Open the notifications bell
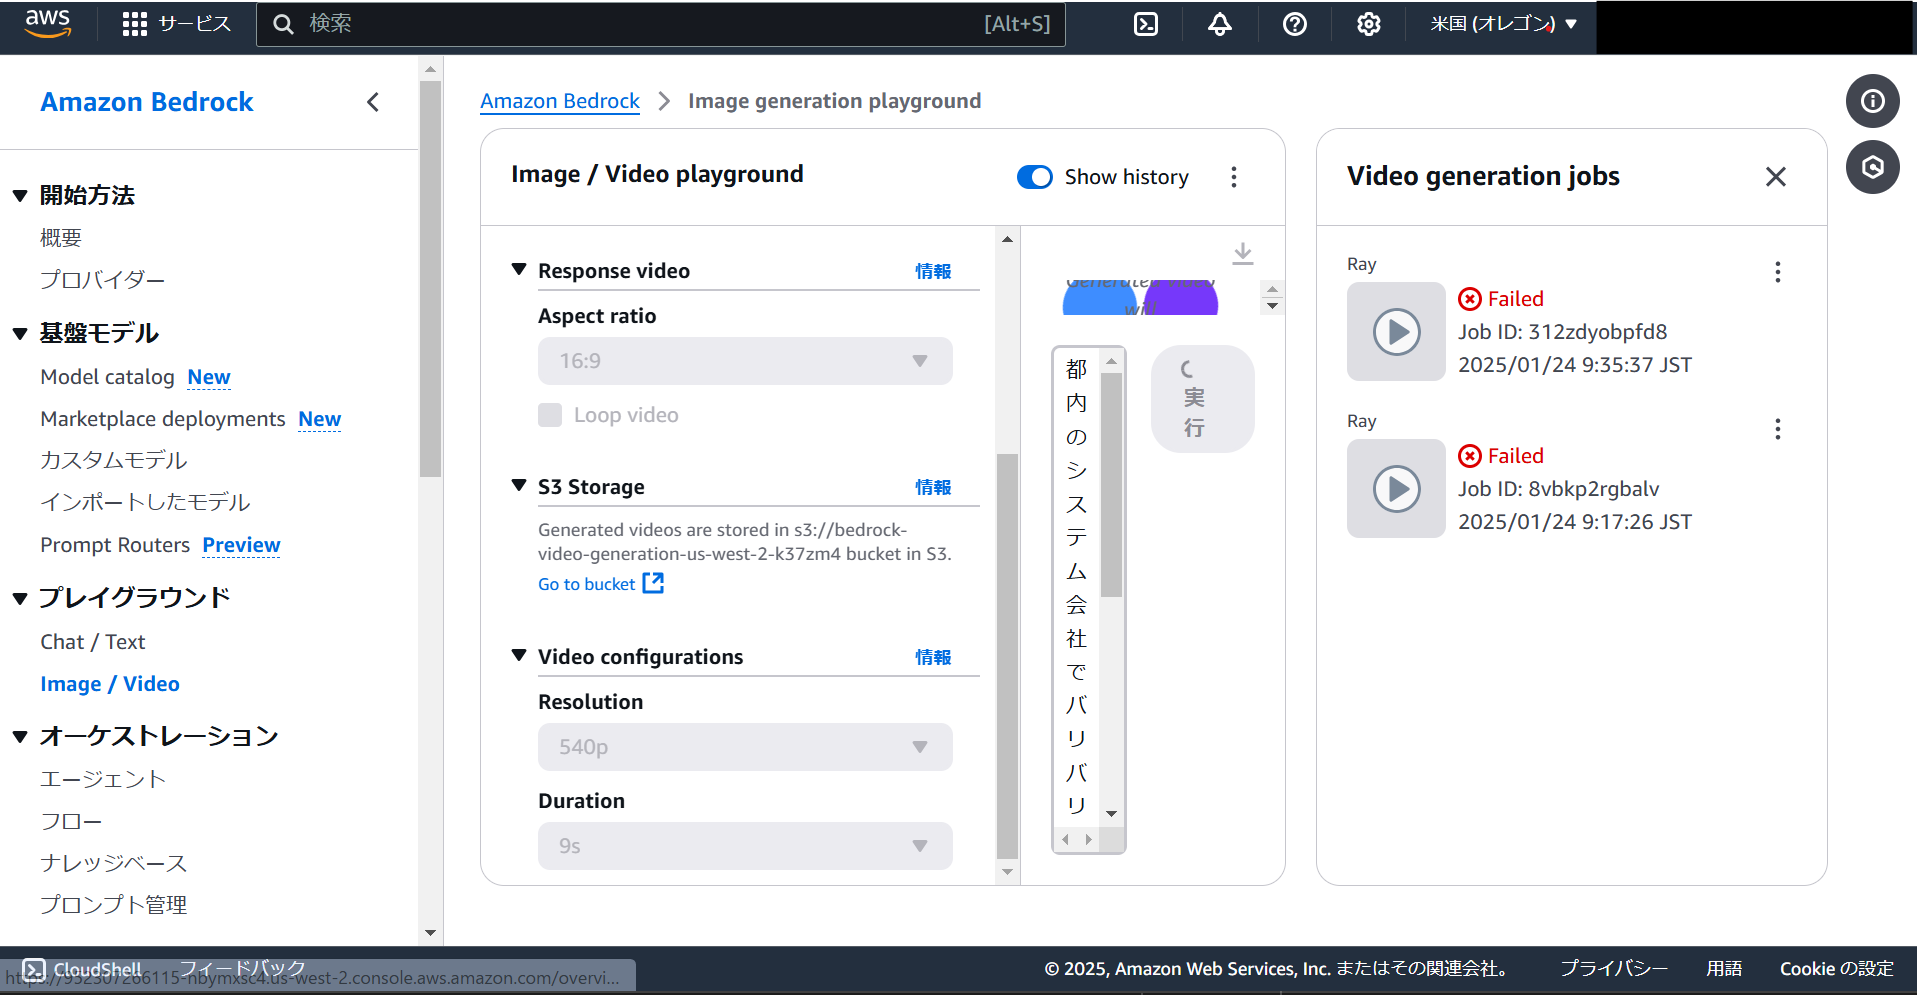The image size is (1917, 995). coord(1220,24)
